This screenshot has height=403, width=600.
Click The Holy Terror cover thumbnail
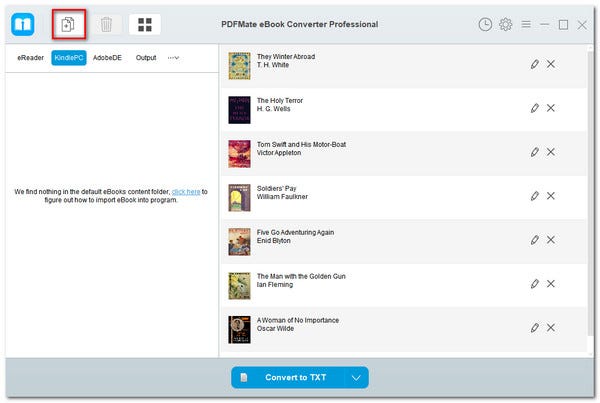240,110
